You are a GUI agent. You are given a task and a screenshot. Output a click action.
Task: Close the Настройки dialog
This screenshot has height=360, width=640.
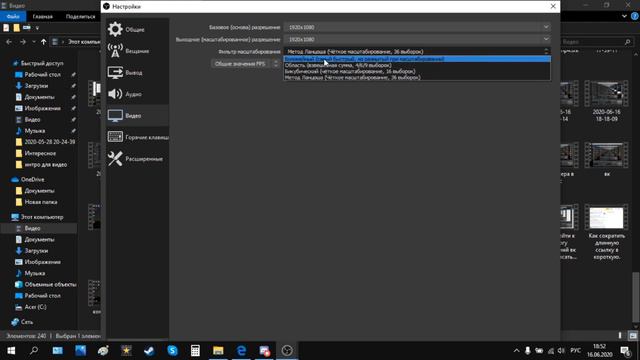[x=553, y=6]
